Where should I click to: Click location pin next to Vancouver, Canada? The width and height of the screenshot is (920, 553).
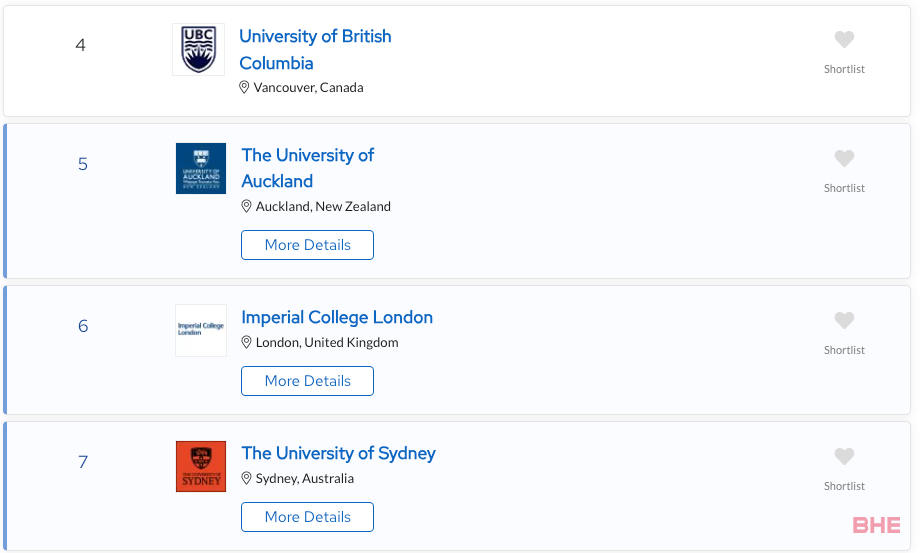[x=244, y=87]
